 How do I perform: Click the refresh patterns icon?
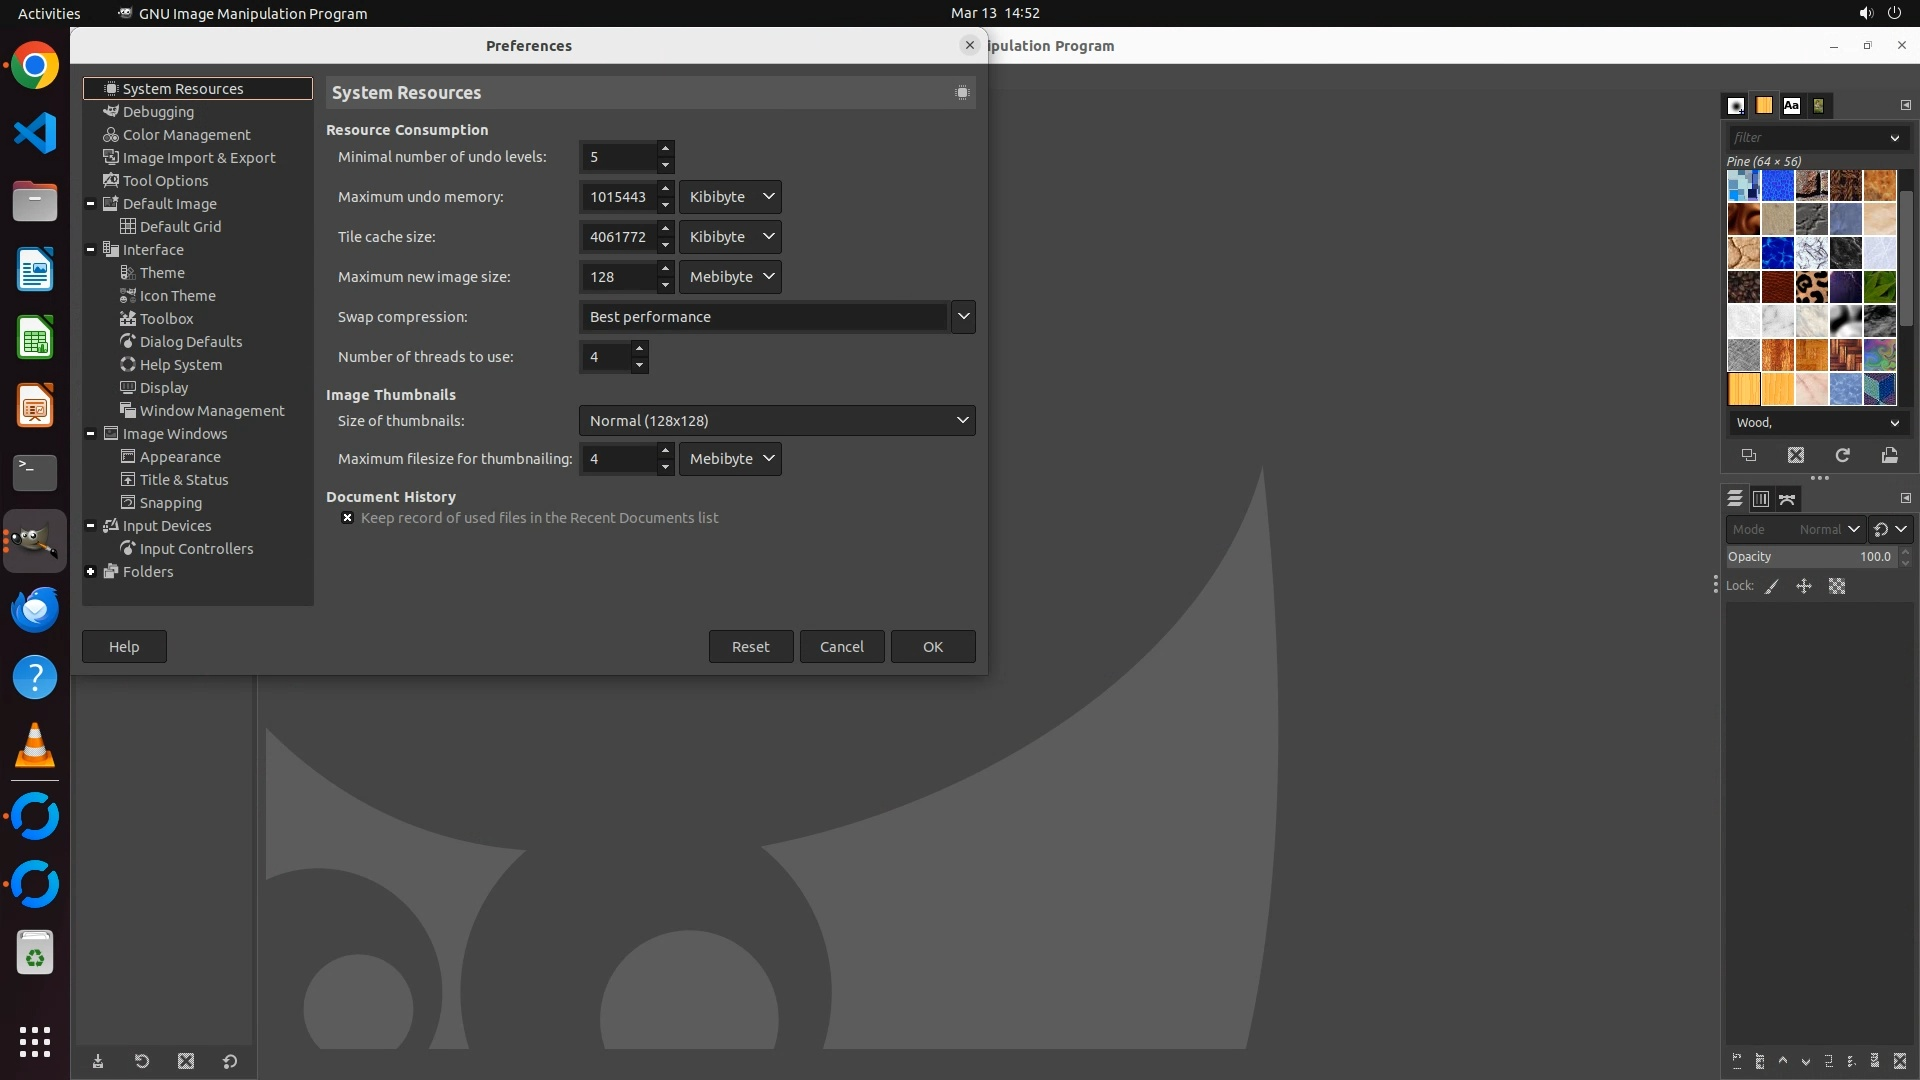[x=1842, y=456]
